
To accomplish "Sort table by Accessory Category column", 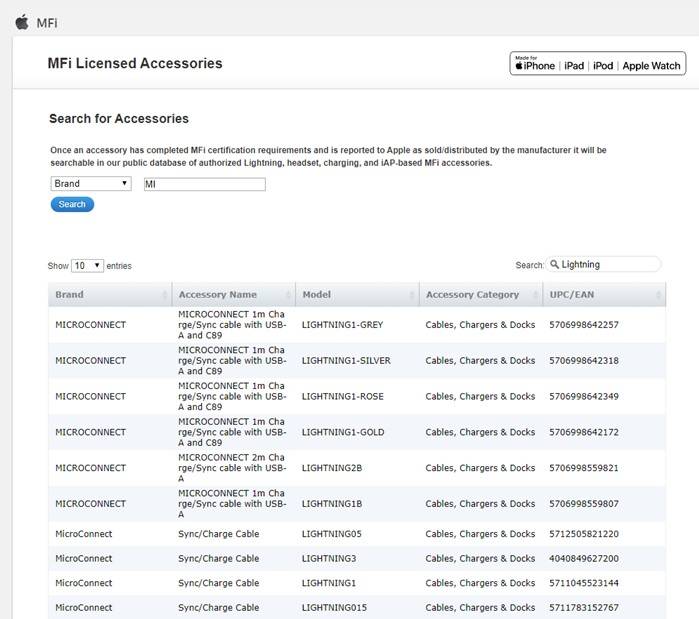I will (481, 295).
